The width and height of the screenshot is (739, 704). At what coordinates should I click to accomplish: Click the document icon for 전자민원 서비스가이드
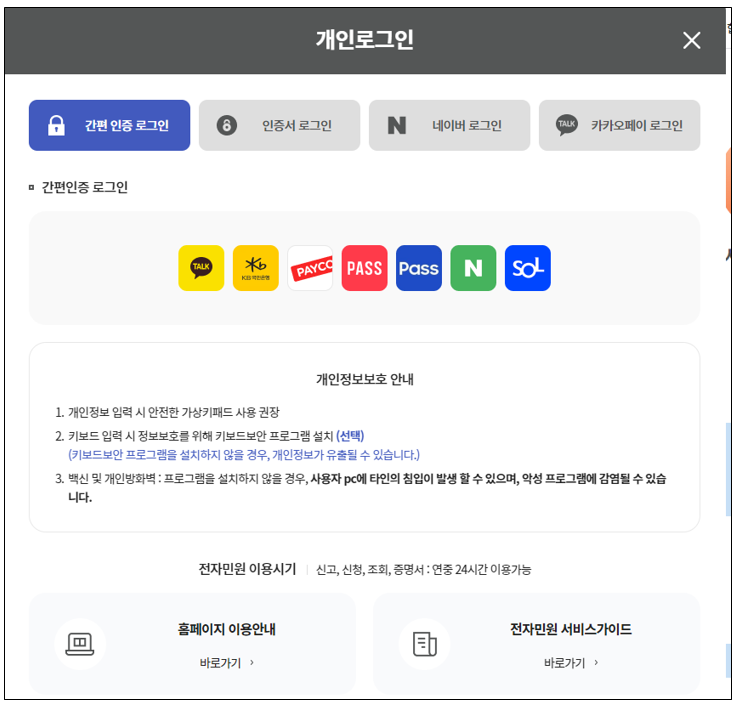(x=425, y=644)
